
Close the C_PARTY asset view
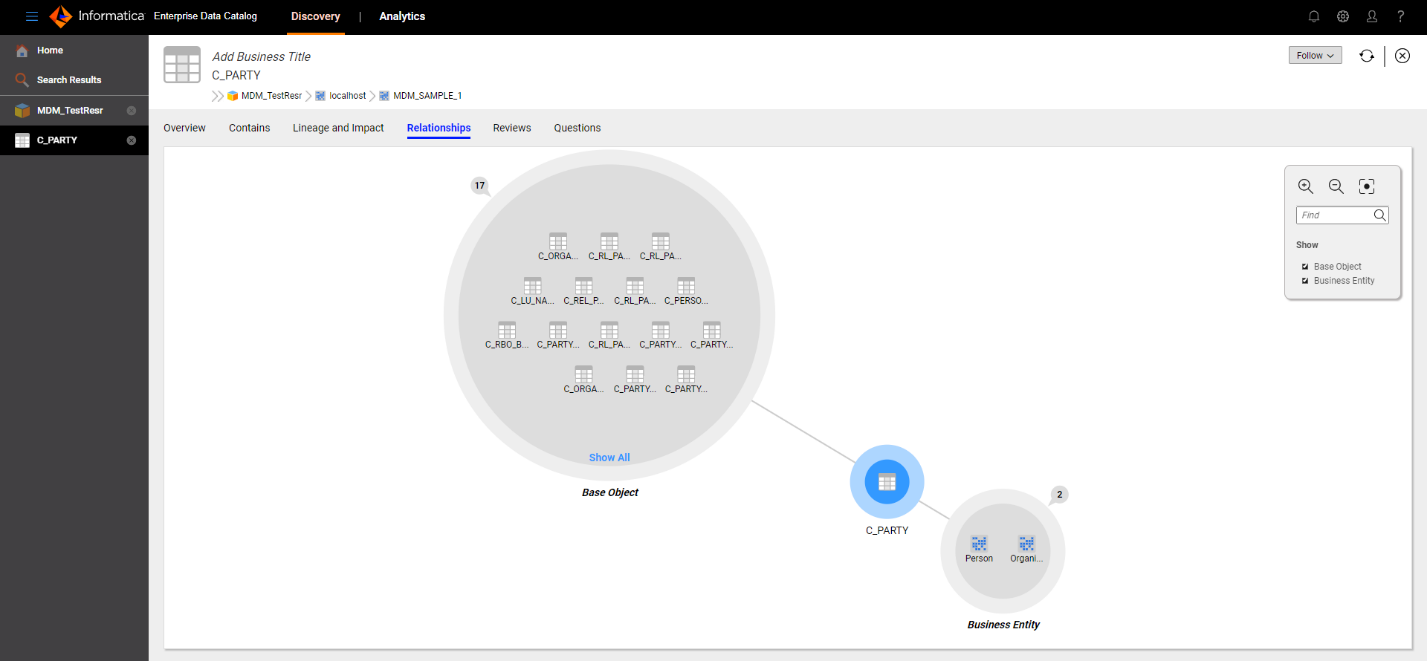(x=1403, y=56)
